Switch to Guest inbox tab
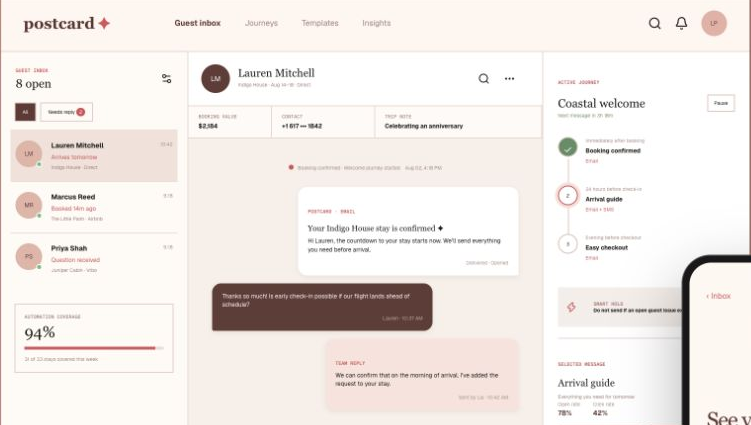This screenshot has width=751, height=425. [x=197, y=23]
